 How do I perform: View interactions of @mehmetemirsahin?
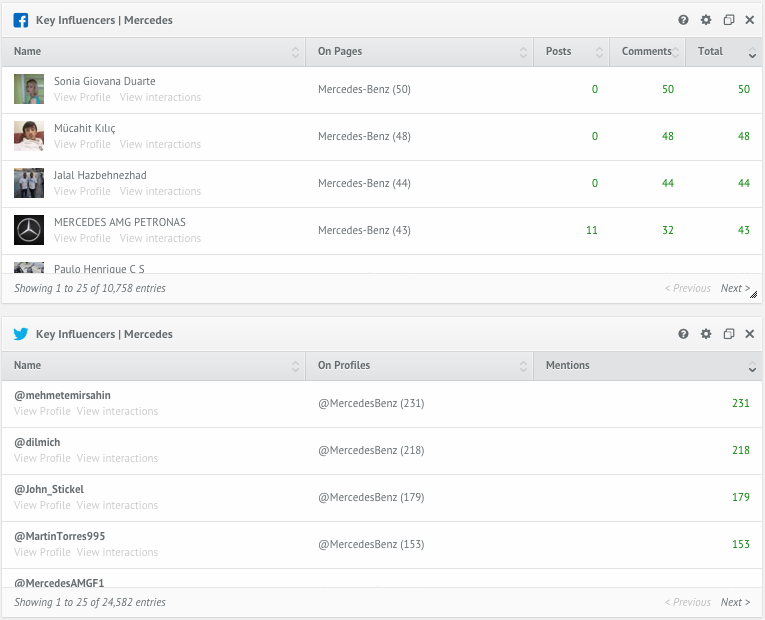click(117, 411)
